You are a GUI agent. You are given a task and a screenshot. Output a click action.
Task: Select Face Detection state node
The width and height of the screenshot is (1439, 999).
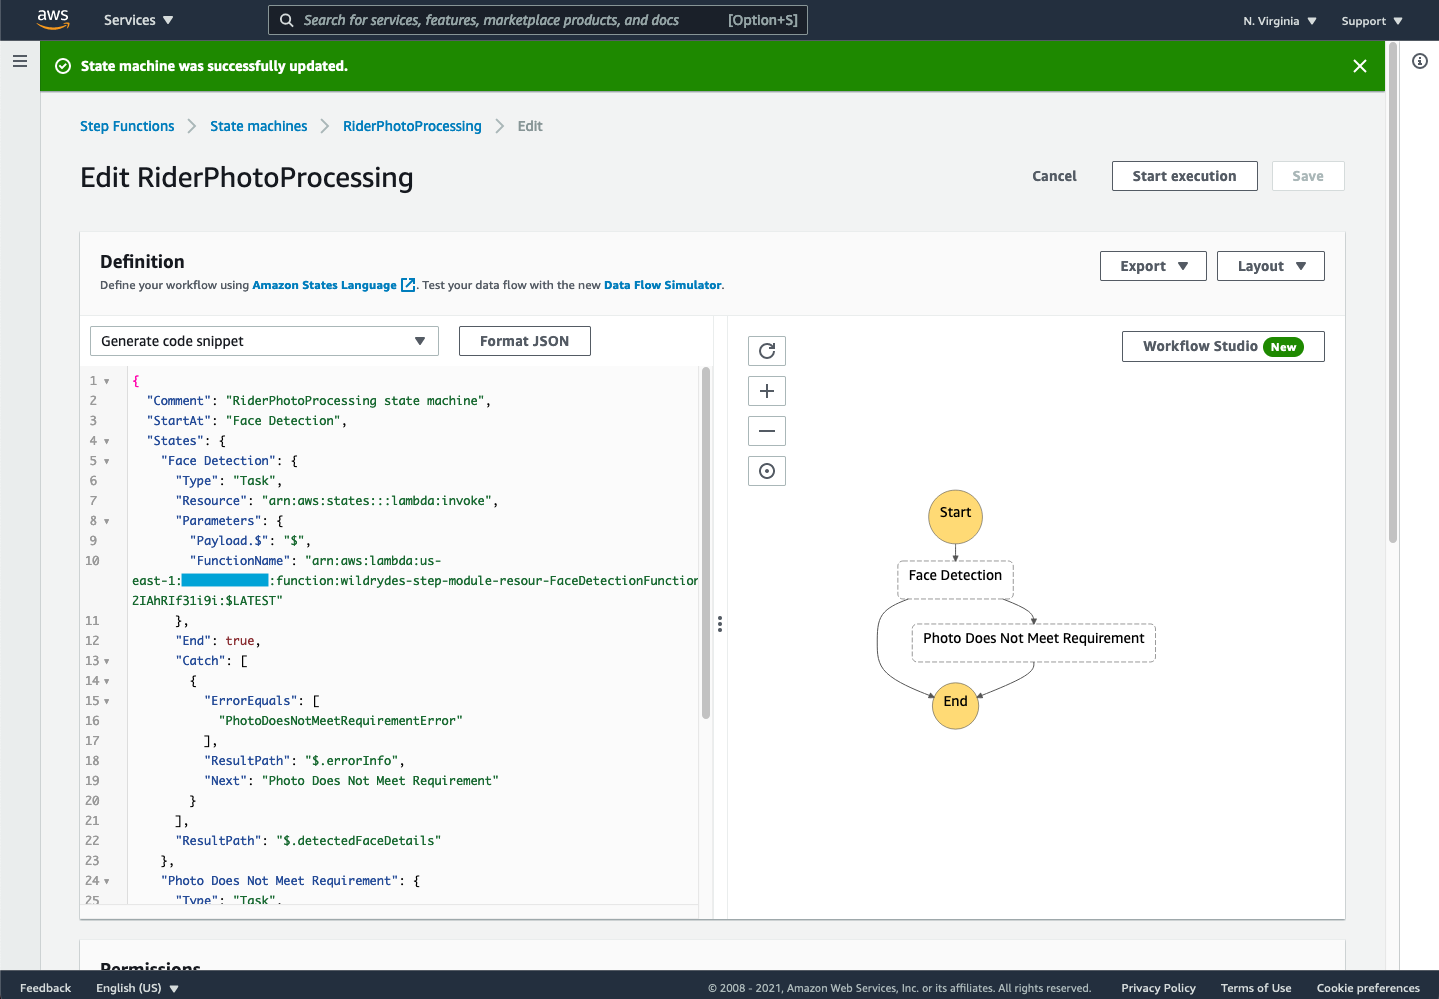coord(955,579)
